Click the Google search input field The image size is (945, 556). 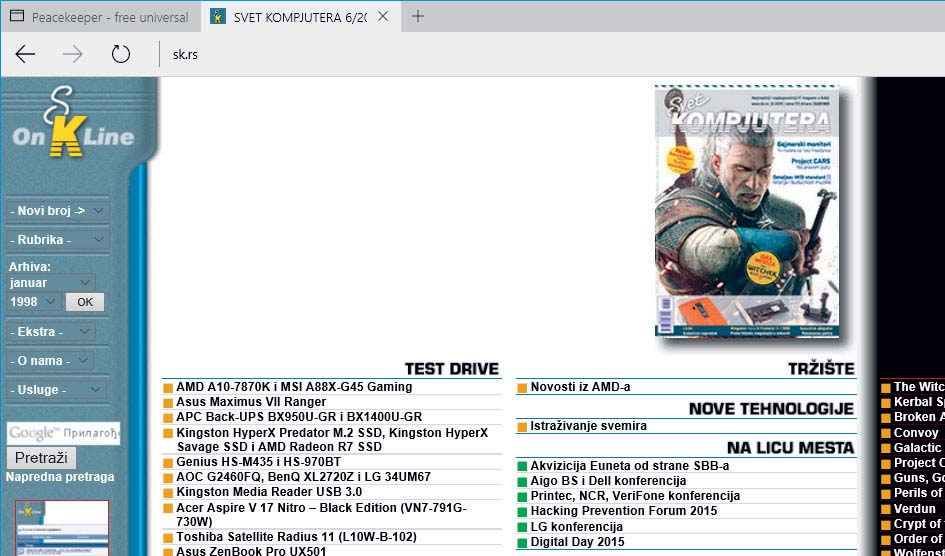63,433
